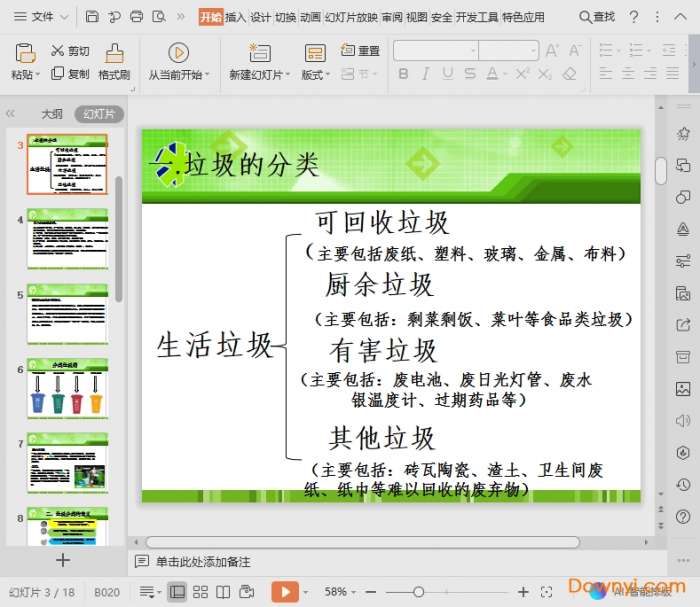Open the 审阅 ribbon tab

click(x=392, y=17)
